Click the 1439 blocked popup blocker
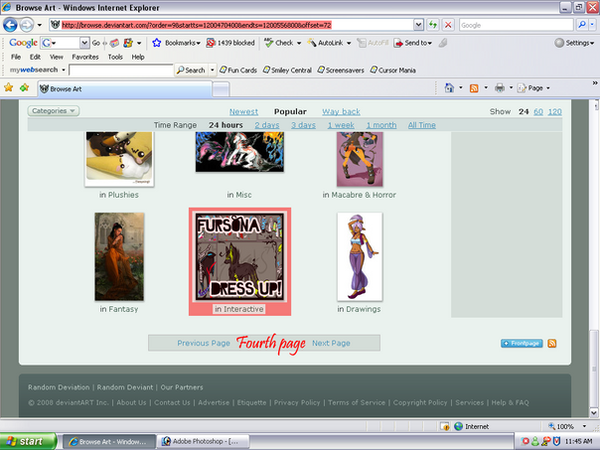600x450 pixels. 231,43
